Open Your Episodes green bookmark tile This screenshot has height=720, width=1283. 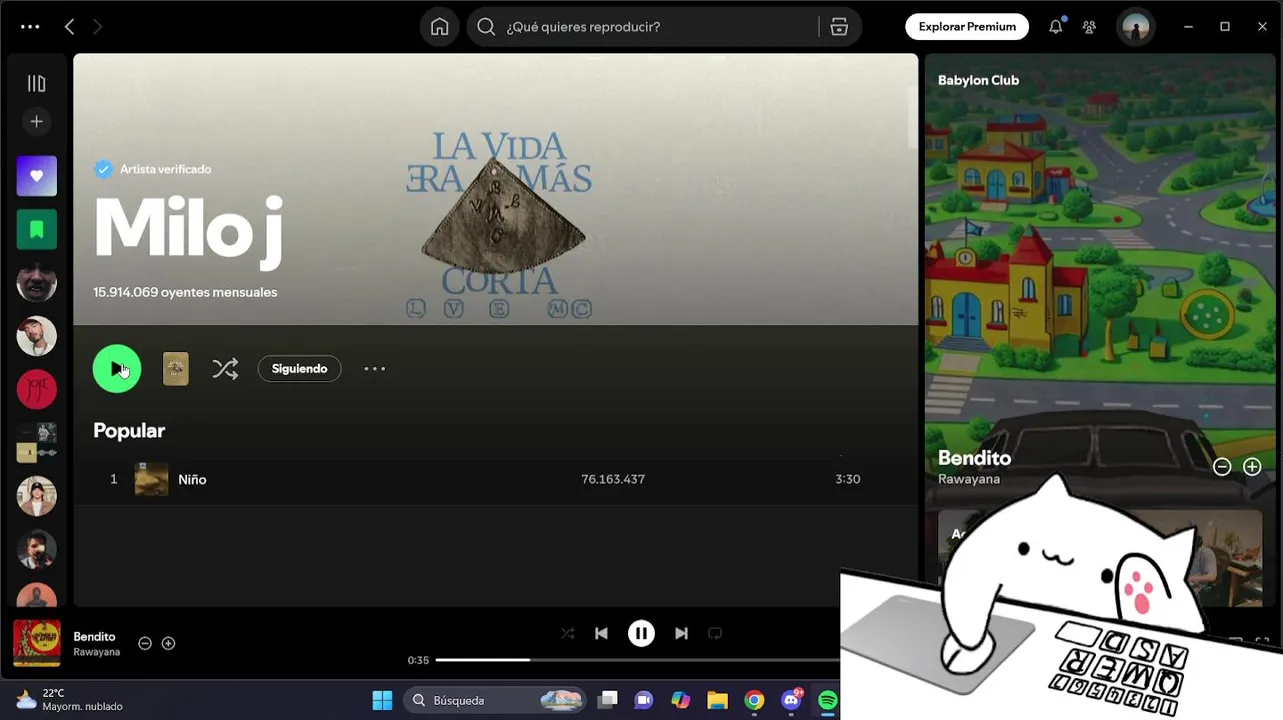click(x=36, y=230)
